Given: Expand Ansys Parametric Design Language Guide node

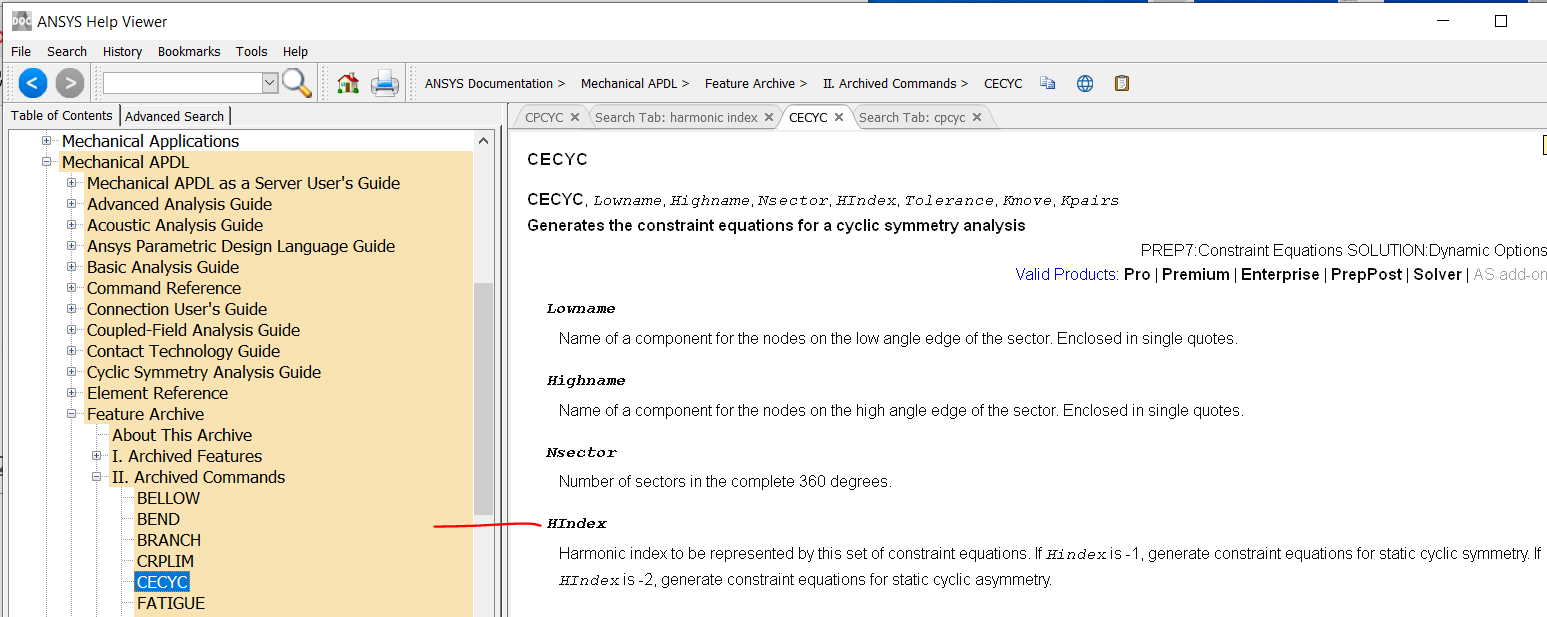Looking at the screenshot, I should coord(71,246).
